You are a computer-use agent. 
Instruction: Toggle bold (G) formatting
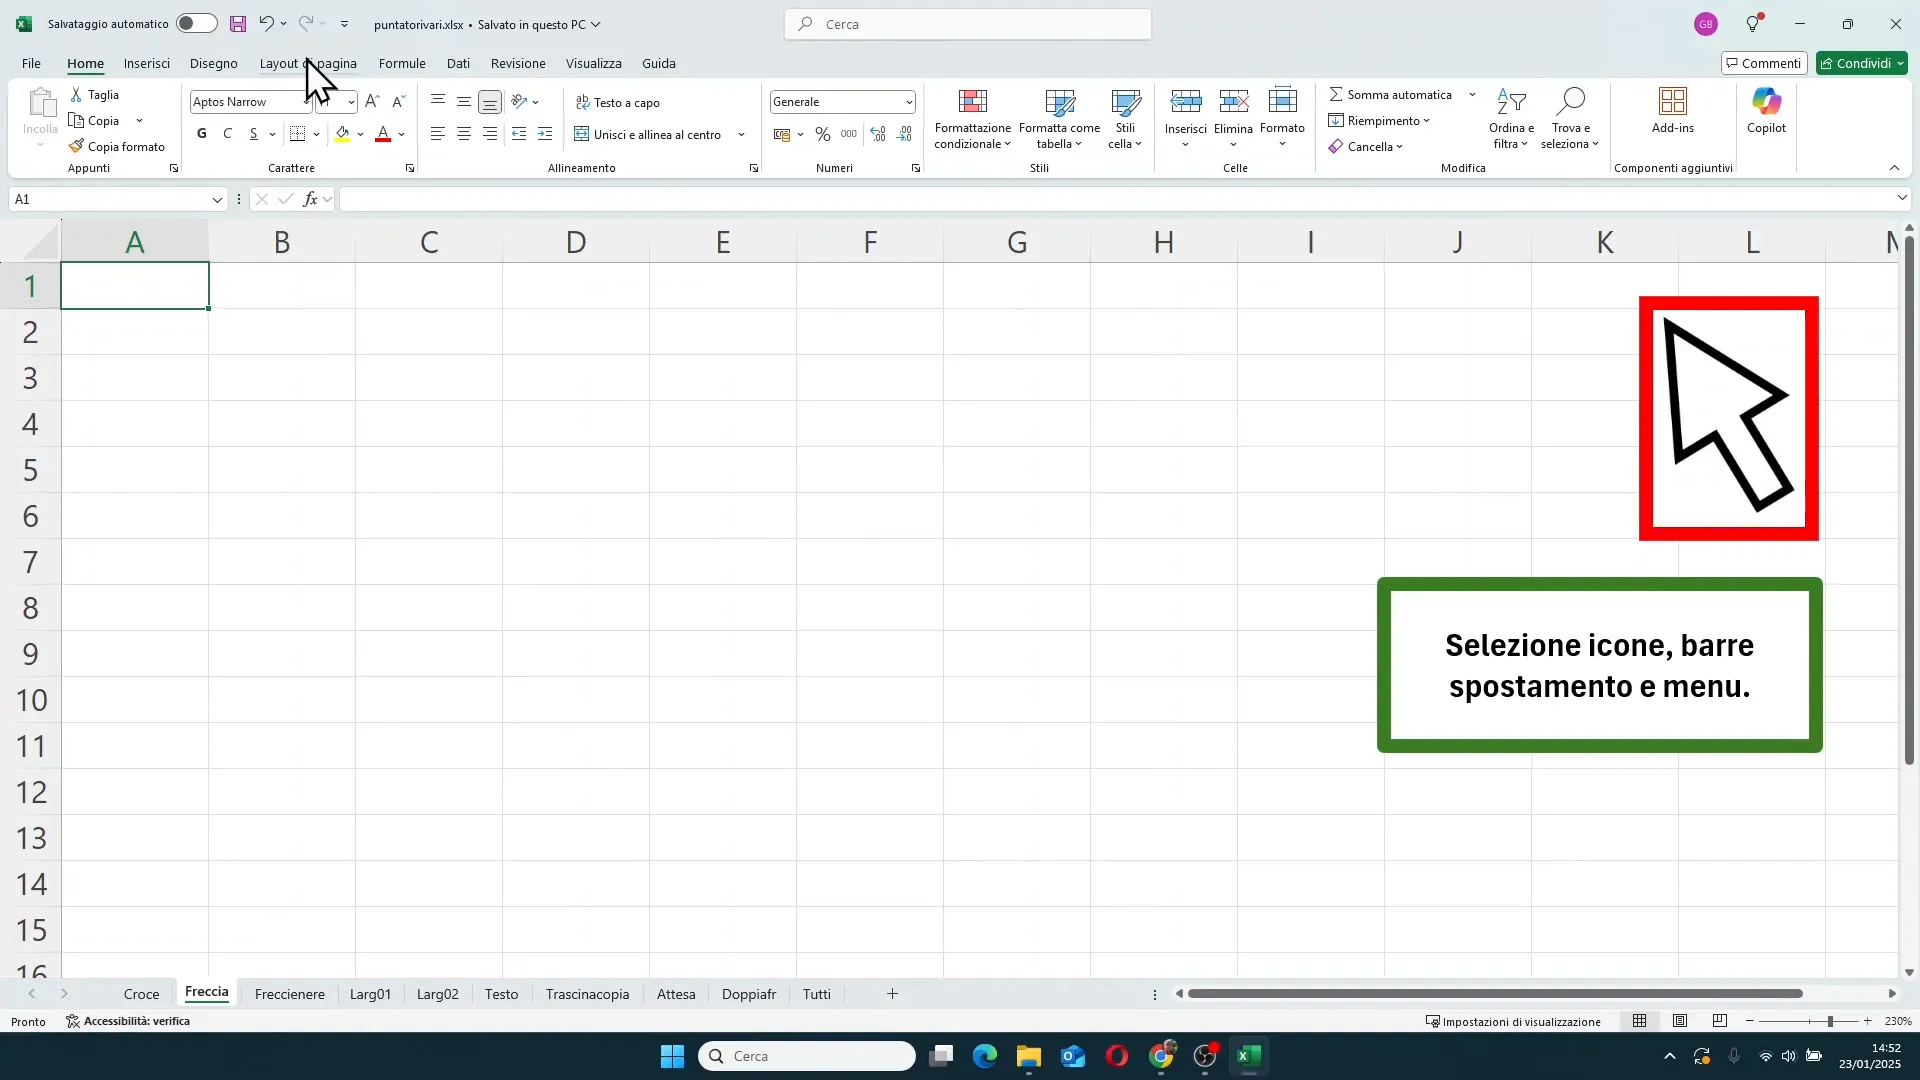pos(202,134)
